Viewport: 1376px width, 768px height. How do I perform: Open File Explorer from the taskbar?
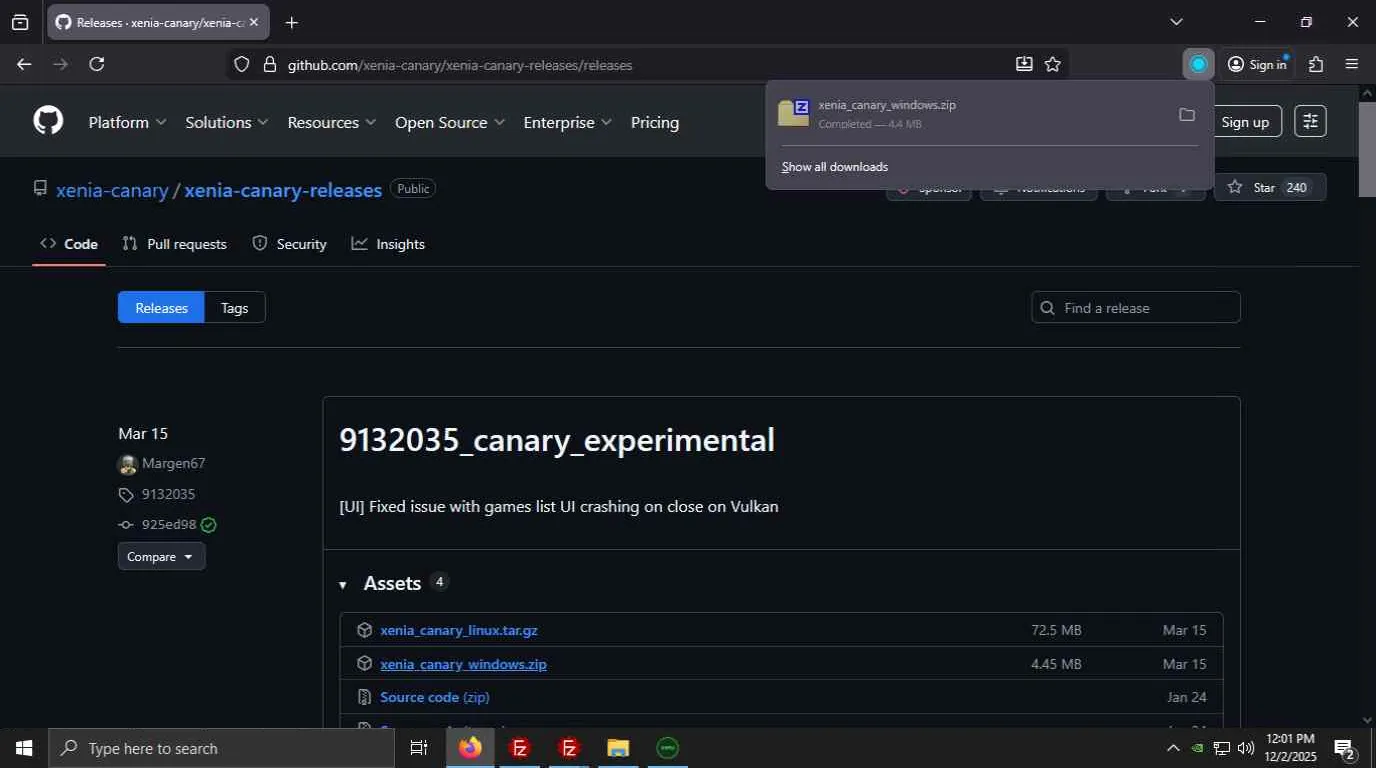point(618,748)
